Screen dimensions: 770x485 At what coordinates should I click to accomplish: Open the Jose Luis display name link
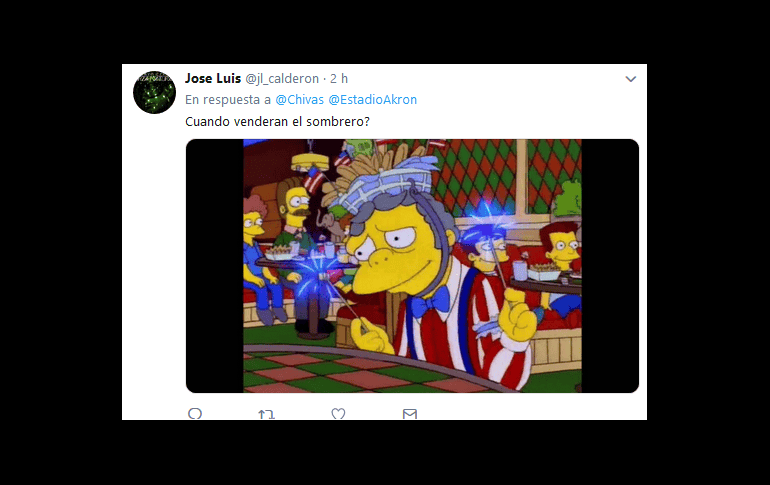tap(213, 79)
